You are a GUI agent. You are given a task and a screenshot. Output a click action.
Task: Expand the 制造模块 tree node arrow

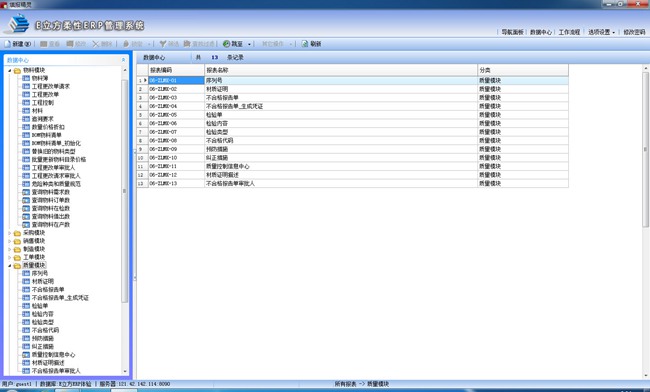pos(10,249)
